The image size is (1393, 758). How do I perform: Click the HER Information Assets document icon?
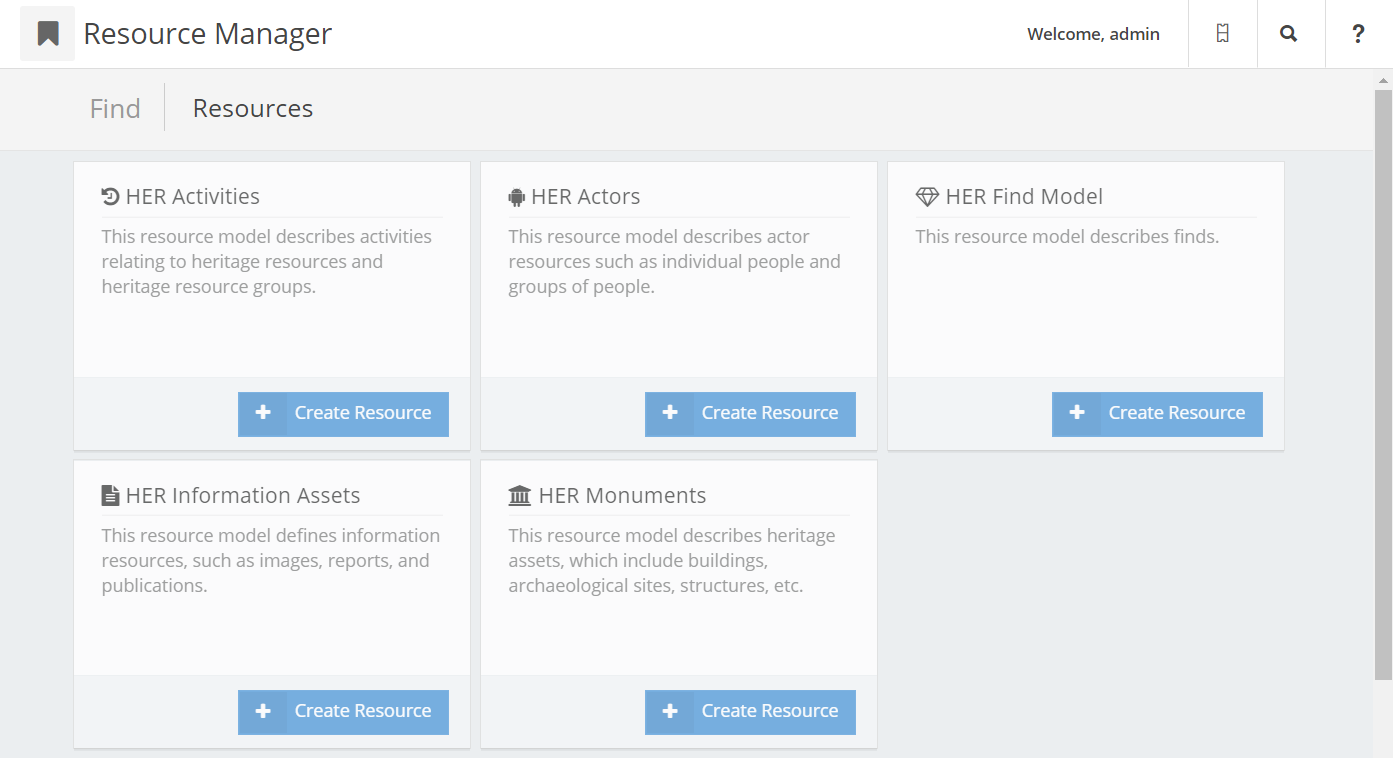click(110, 496)
